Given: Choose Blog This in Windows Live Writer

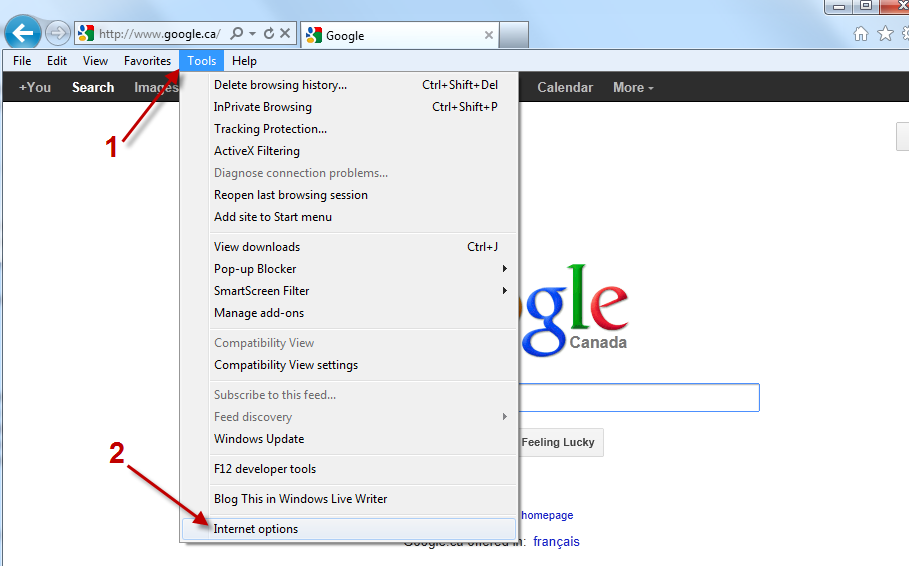Looking at the screenshot, I should point(349,499).
